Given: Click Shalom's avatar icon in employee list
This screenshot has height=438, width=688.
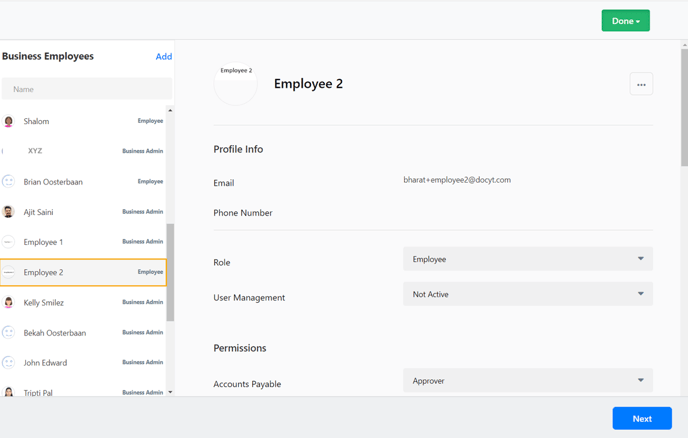Looking at the screenshot, I should point(8,121).
